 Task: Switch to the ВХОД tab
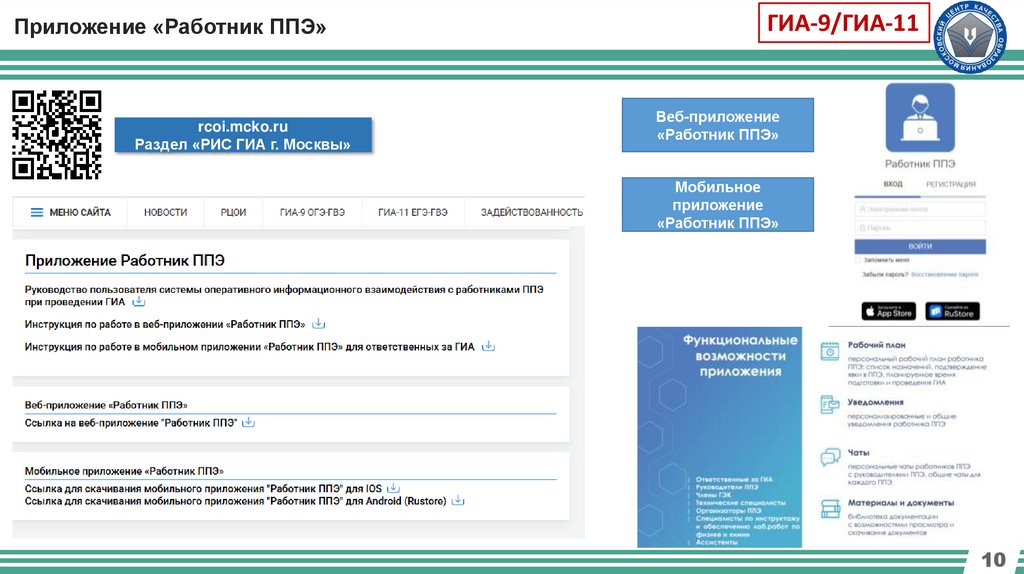point(893,184)
